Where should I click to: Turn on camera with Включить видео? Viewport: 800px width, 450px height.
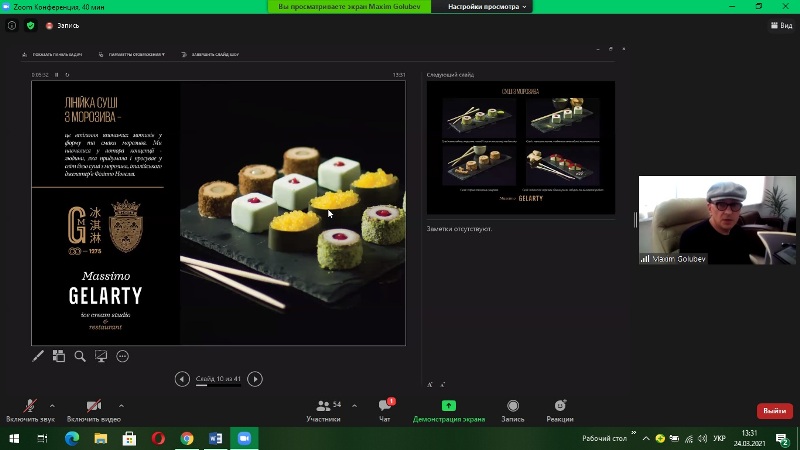pos(93,405)
